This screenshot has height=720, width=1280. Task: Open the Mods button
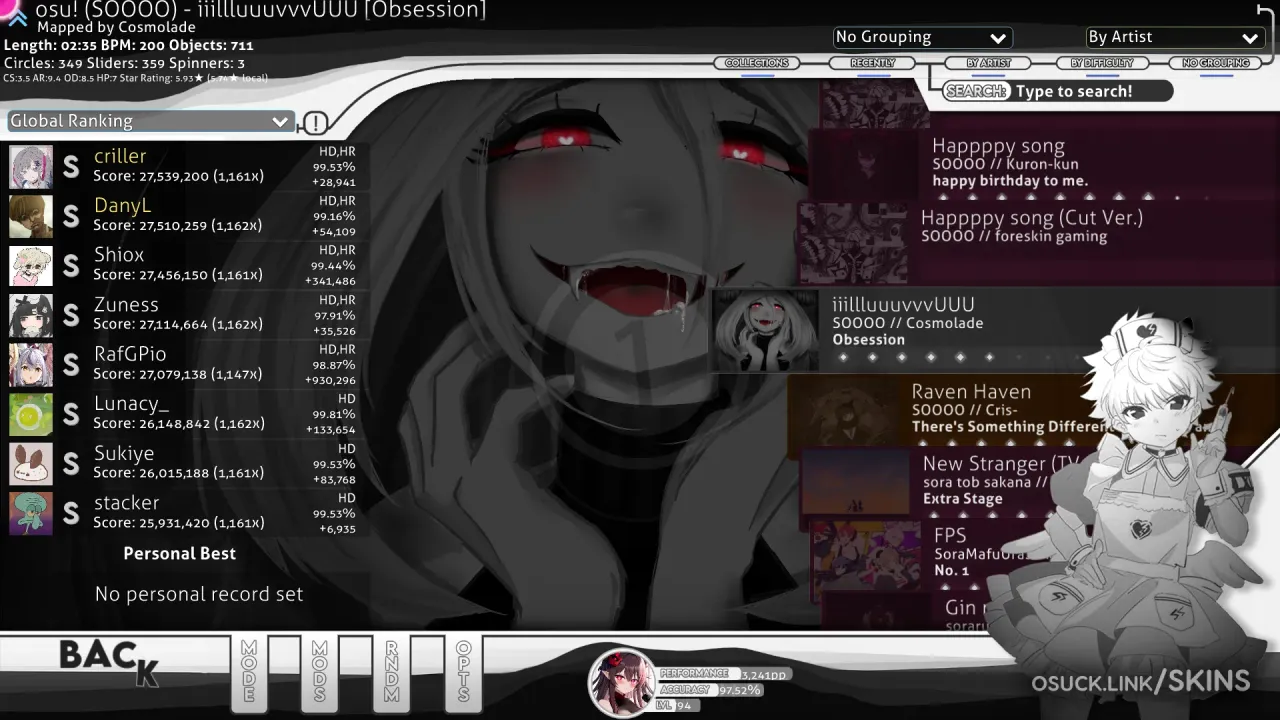coord(320,673)
